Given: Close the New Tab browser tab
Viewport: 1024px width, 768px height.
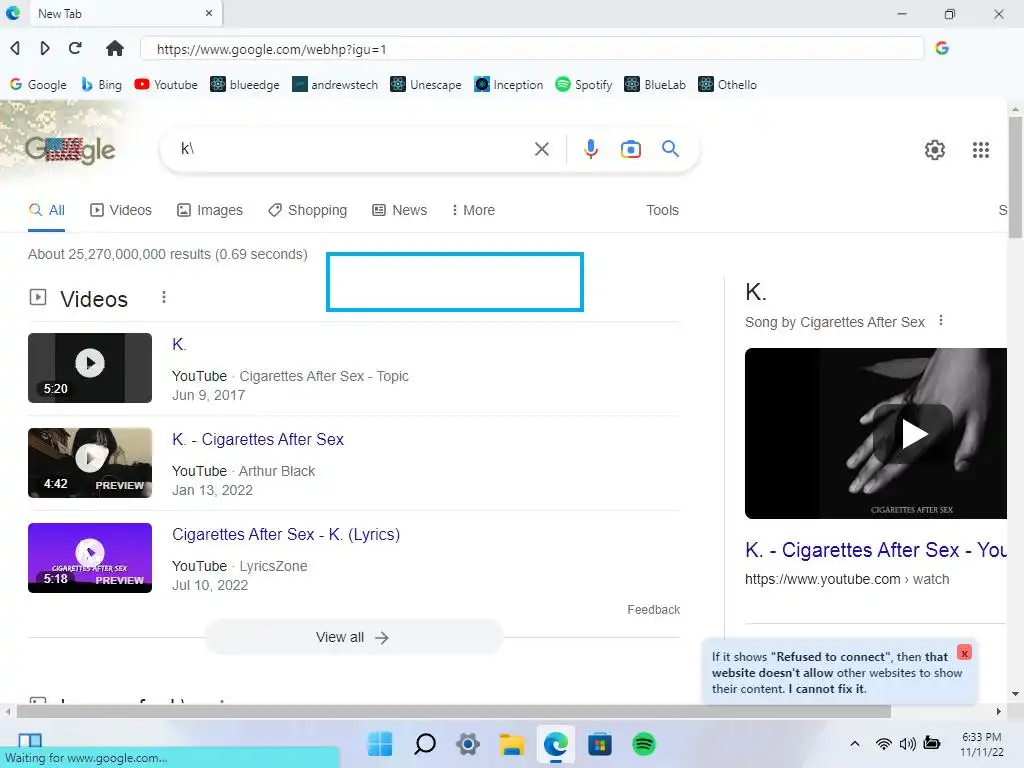Looking at the screenshot, I should (209, 13).
